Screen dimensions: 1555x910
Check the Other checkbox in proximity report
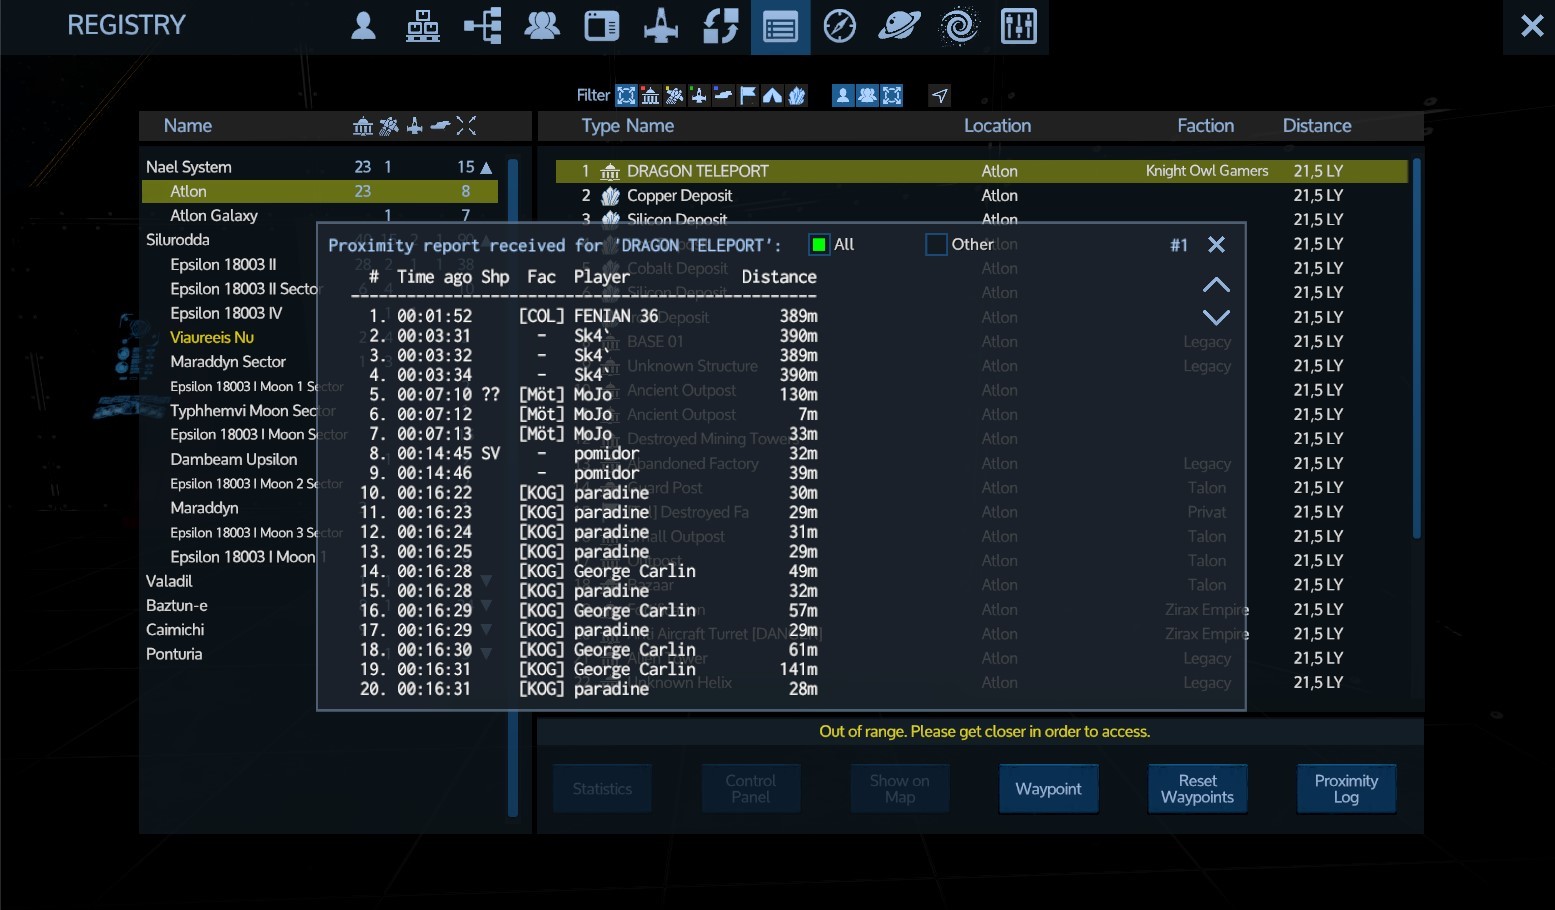(936, 245)
